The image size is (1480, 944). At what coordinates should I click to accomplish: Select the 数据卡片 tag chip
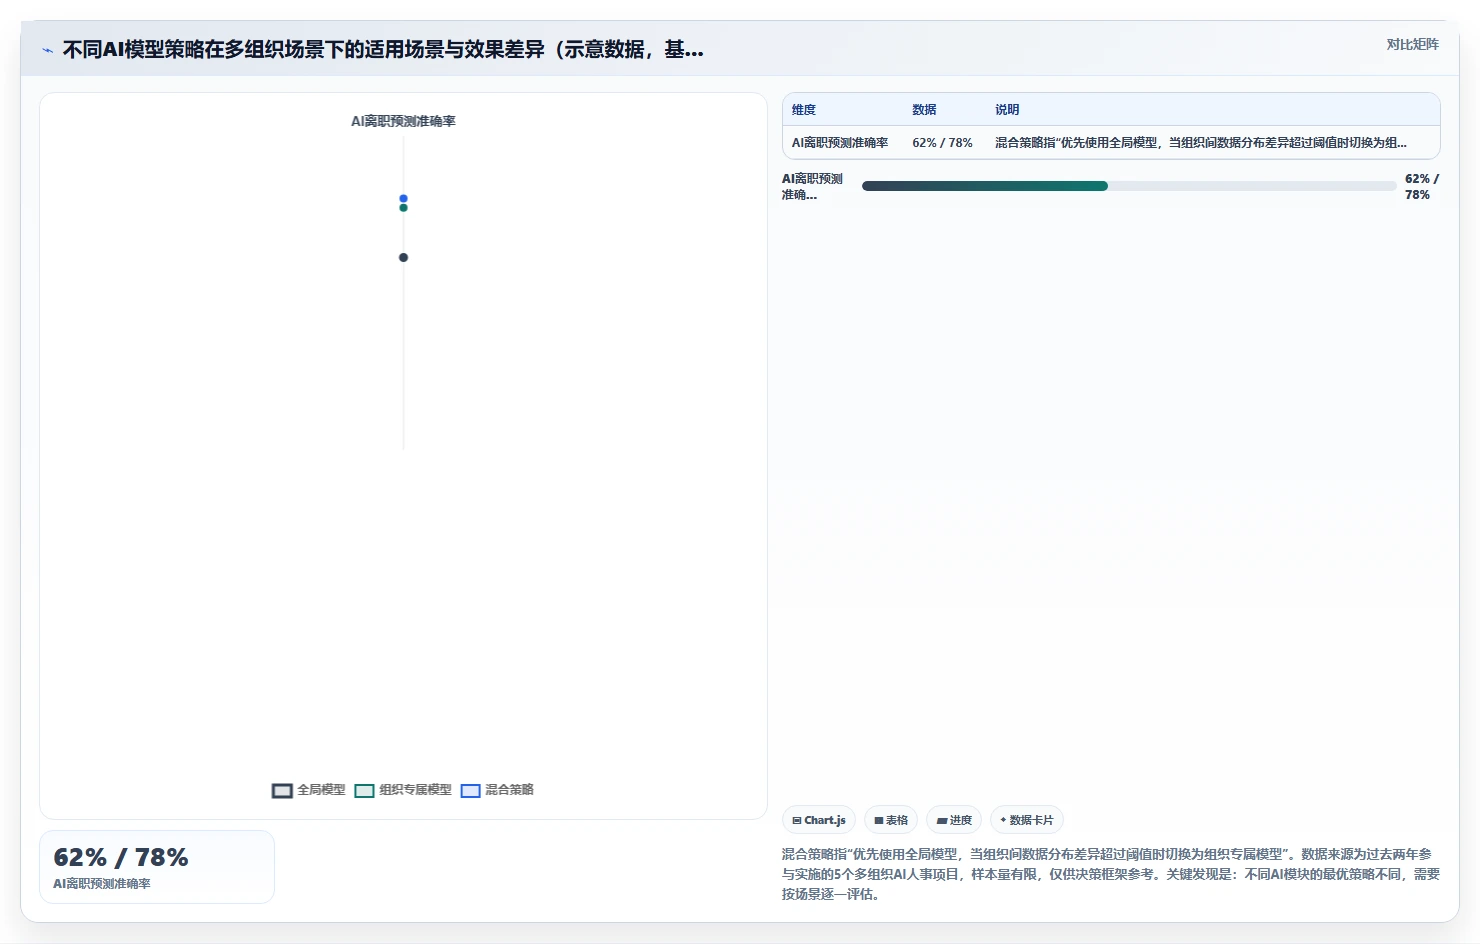point(1027,820)
